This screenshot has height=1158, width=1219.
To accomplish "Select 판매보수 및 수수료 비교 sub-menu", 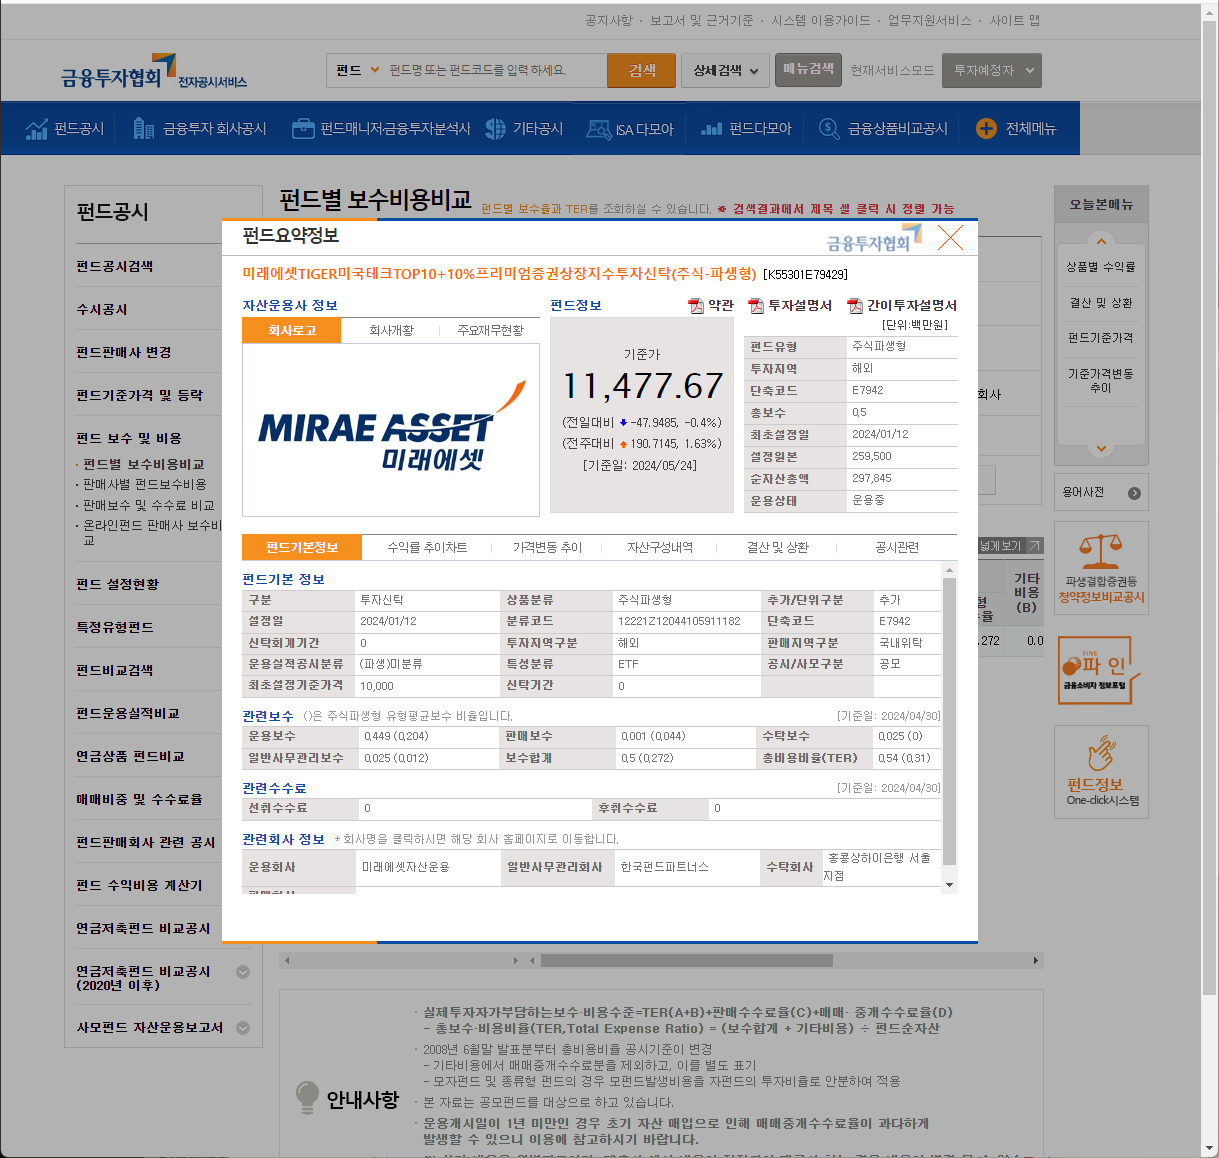I will (148, 505).
